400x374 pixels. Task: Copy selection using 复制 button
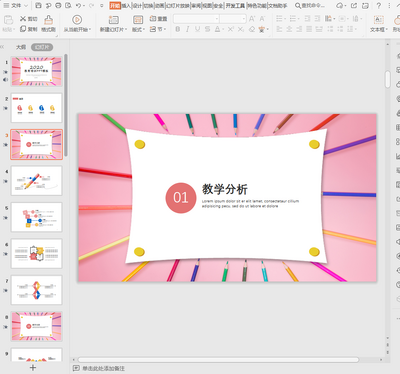point(29,29)
